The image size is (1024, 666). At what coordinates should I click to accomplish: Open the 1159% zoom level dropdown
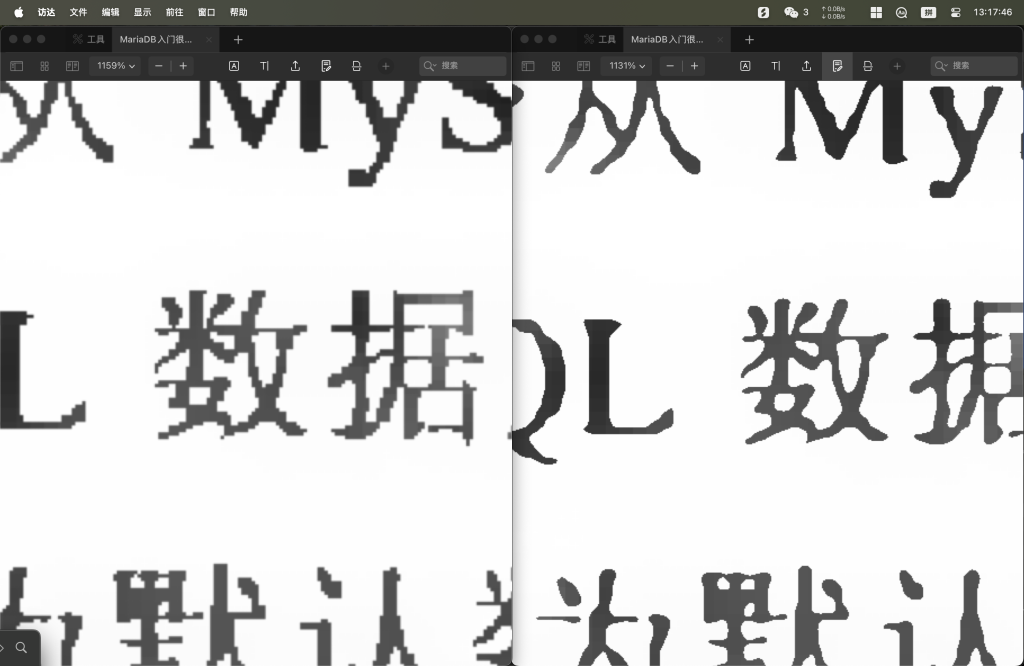tap(116, 66)
